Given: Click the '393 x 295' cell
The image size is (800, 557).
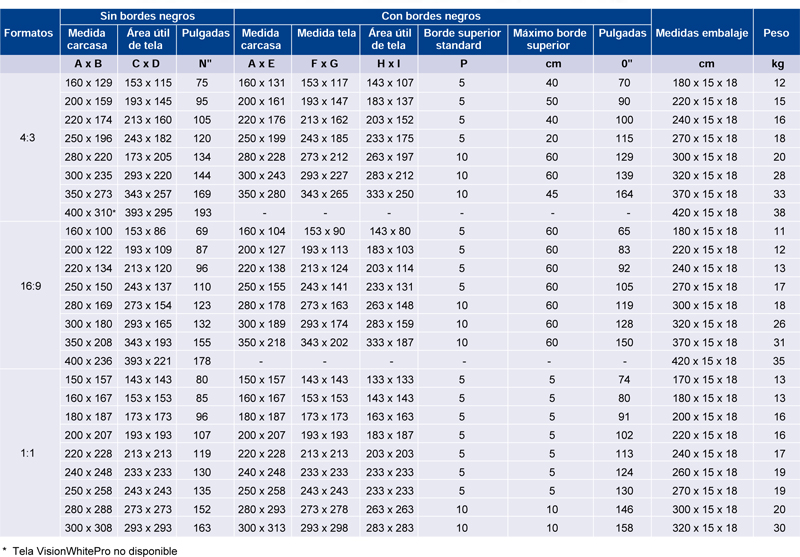Looking at the screenshot, I should pos(148,212).
